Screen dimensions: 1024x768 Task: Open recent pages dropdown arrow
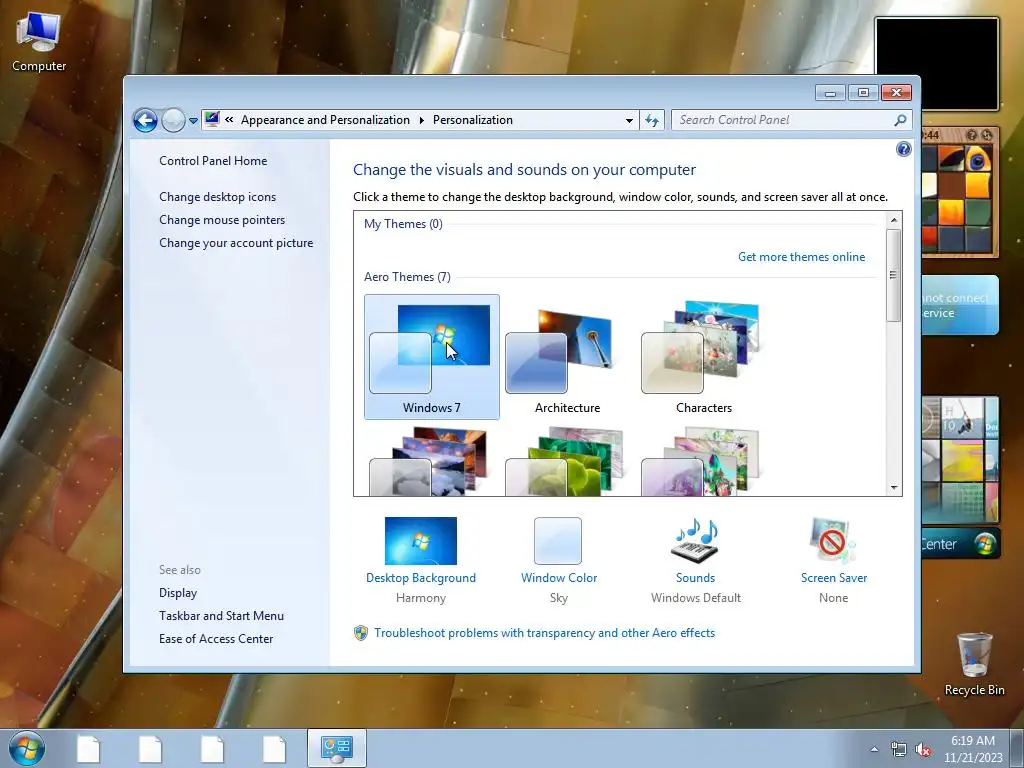click(x=193, y=121)
